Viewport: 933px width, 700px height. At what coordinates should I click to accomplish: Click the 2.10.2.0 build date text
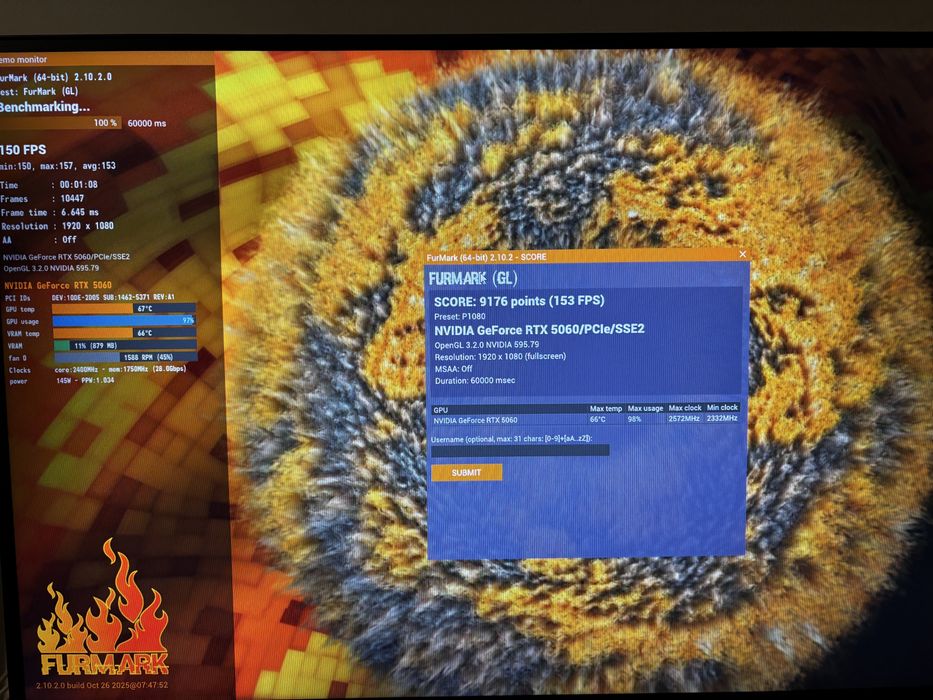(102, 685)
